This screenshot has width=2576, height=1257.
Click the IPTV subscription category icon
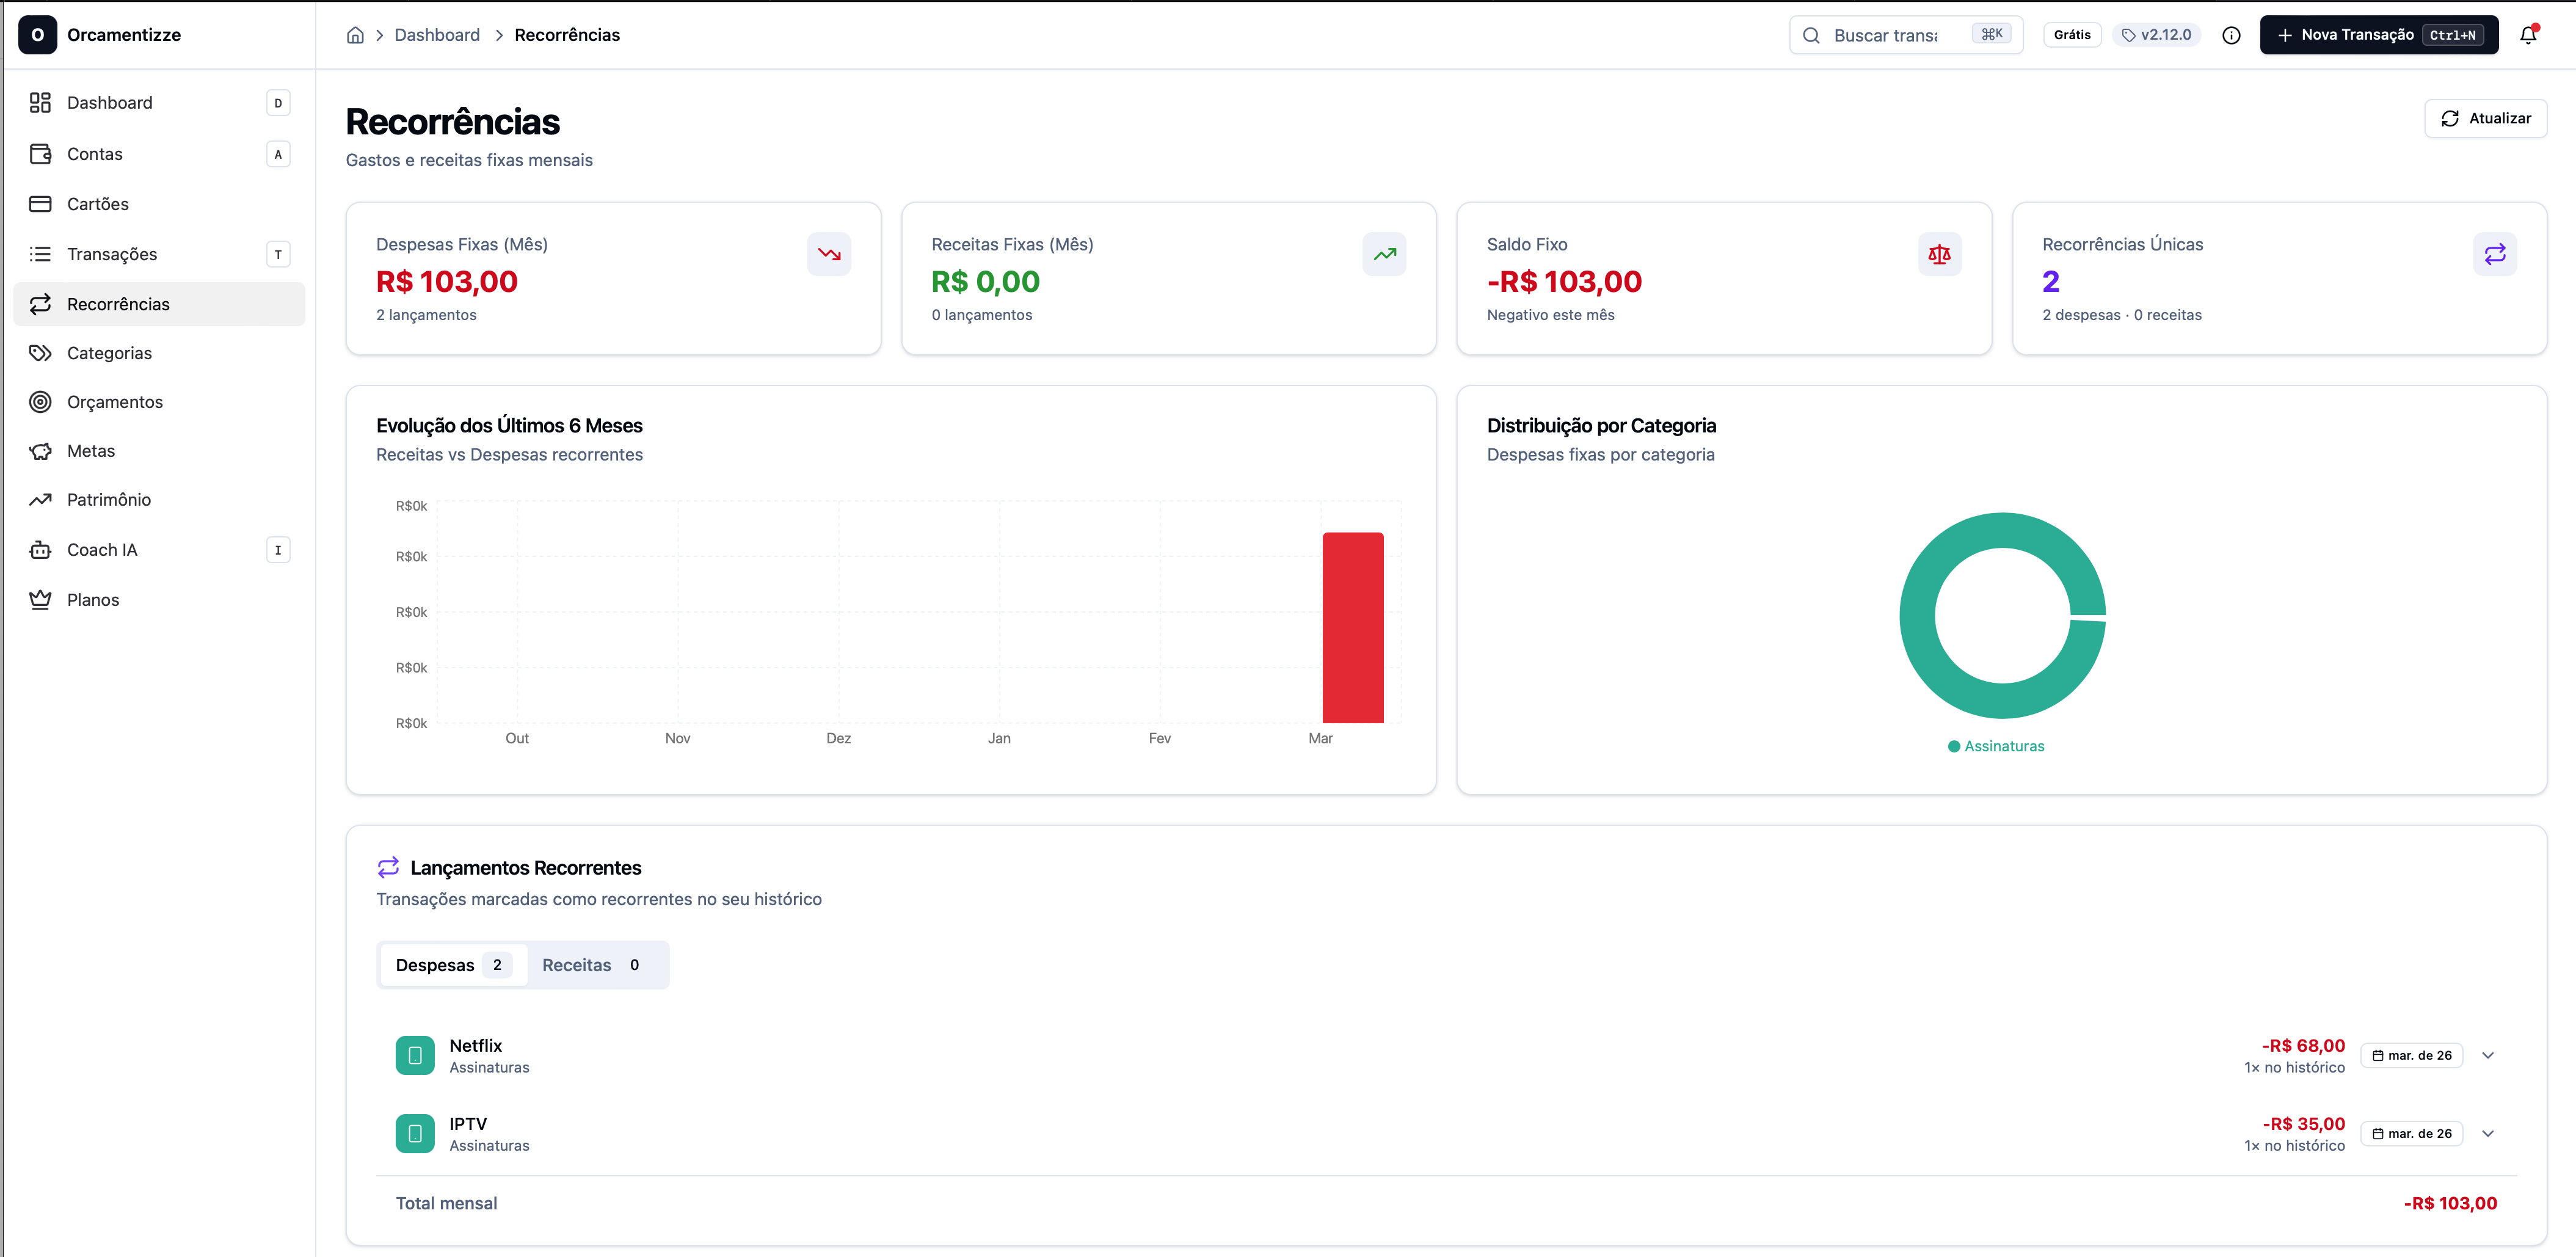pos(415,1133)
